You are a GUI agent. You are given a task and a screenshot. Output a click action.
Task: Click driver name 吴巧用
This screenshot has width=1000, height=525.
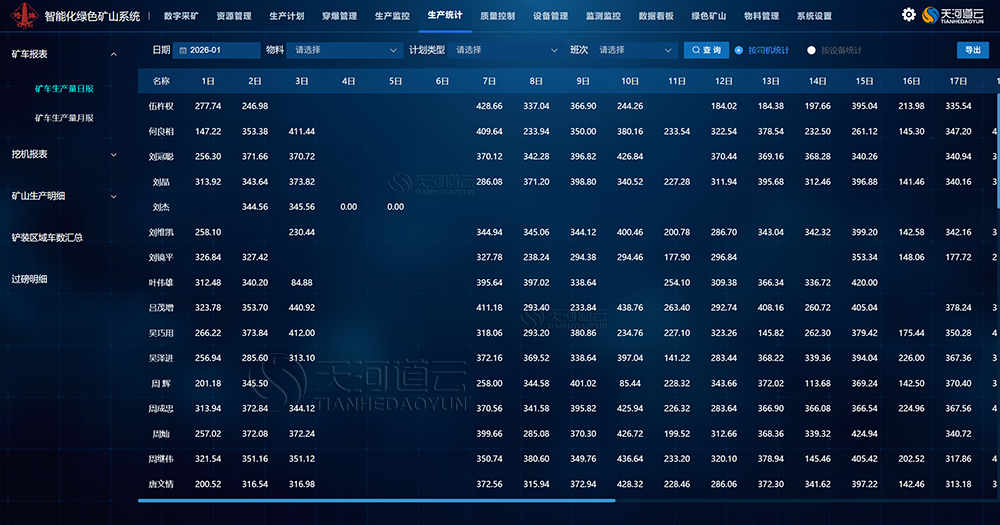click(161, 333)
